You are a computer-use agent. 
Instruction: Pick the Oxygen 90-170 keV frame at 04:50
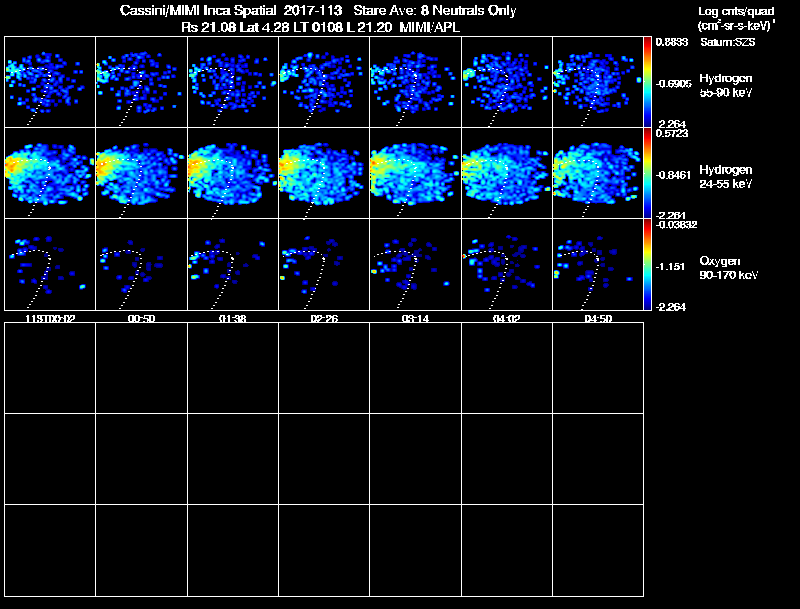[x=598, y=264]
